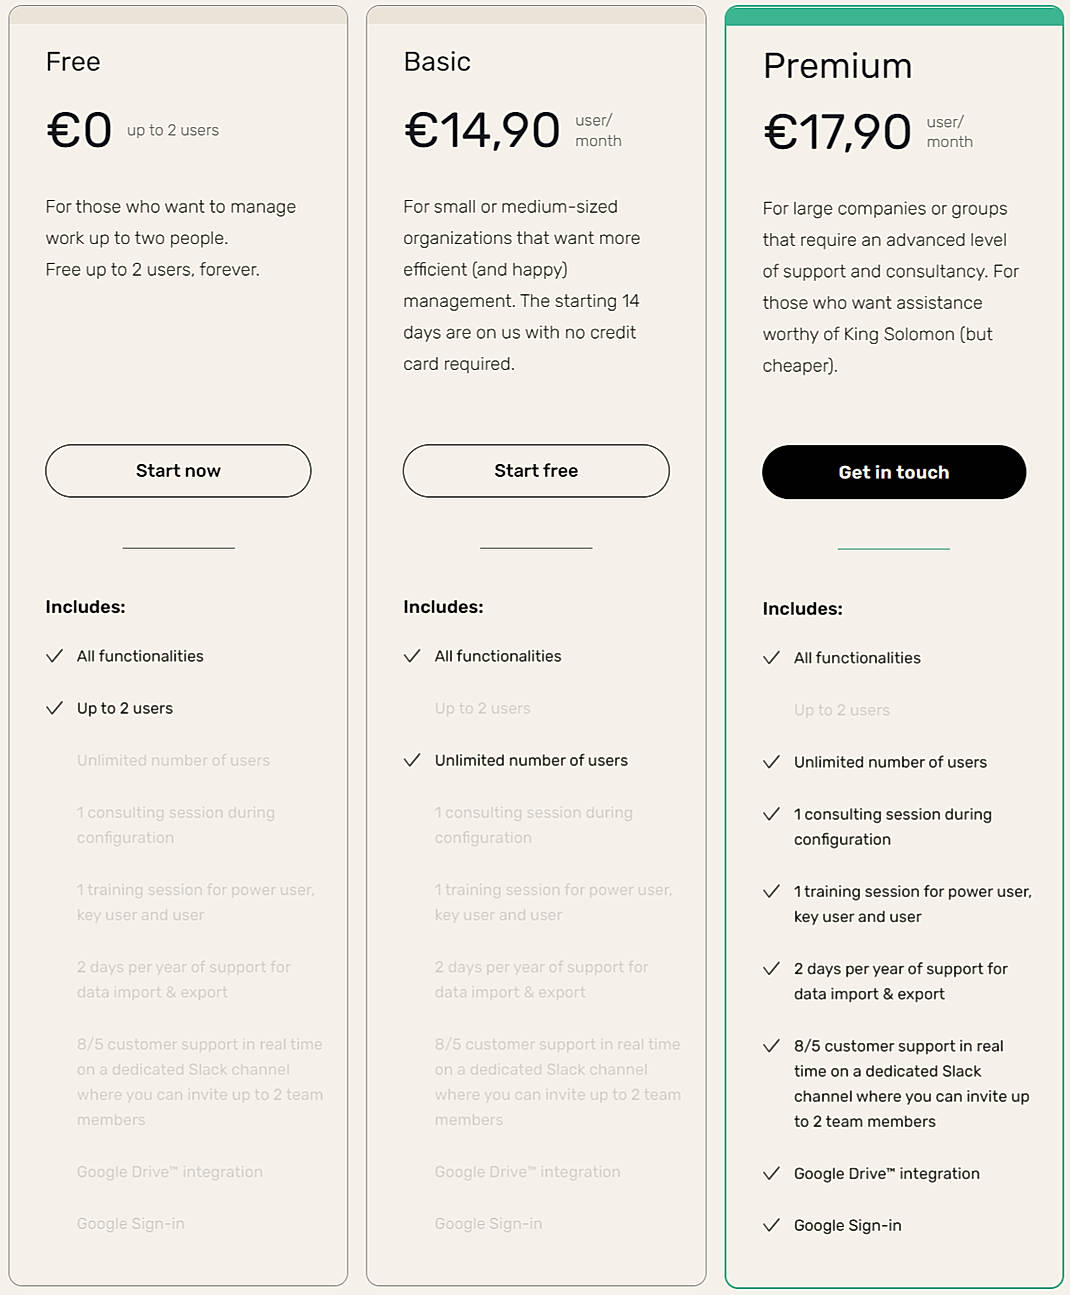
Task: Click the €0 price label
Action: (78, 129)
